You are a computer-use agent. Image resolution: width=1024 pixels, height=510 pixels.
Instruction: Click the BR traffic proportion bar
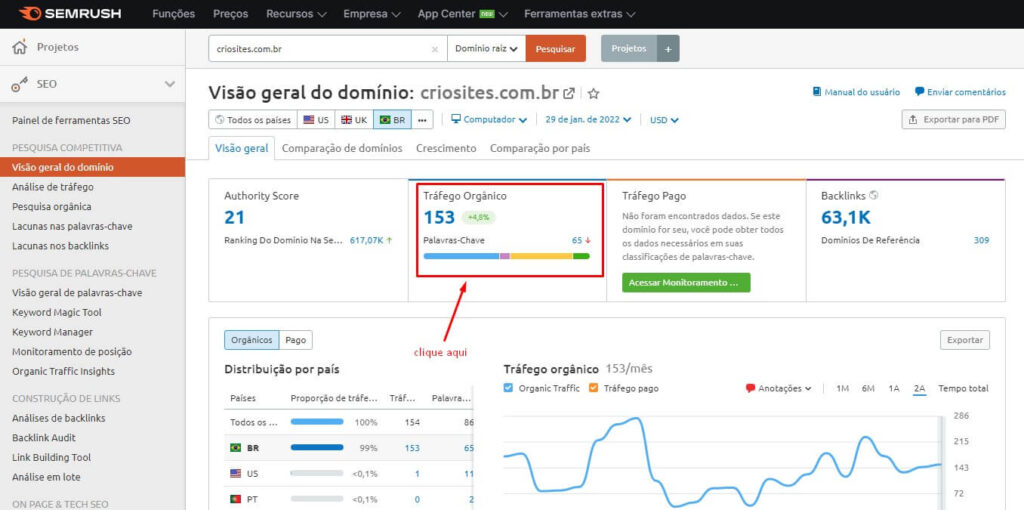point(317,448)
